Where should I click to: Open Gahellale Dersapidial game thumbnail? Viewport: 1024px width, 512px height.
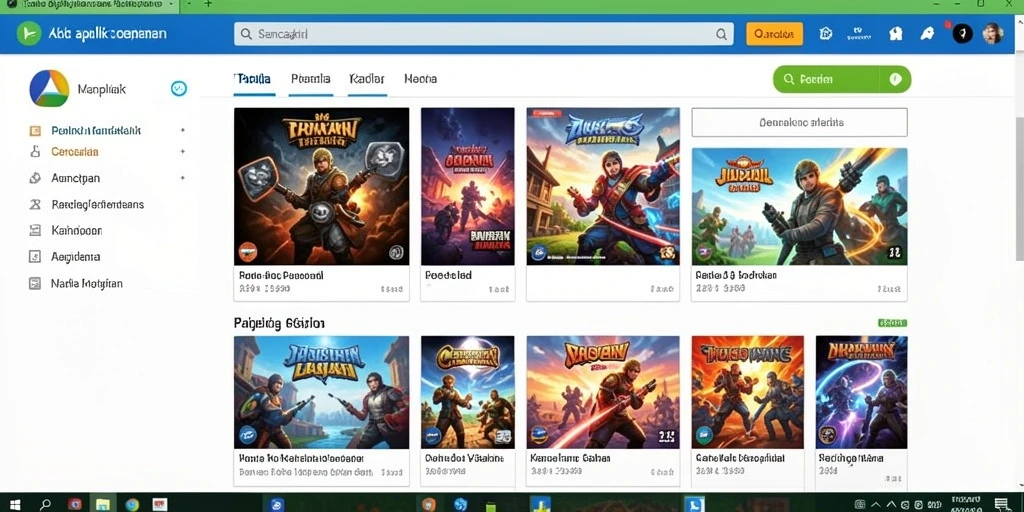pyautogui.click(x=748, y=392)
